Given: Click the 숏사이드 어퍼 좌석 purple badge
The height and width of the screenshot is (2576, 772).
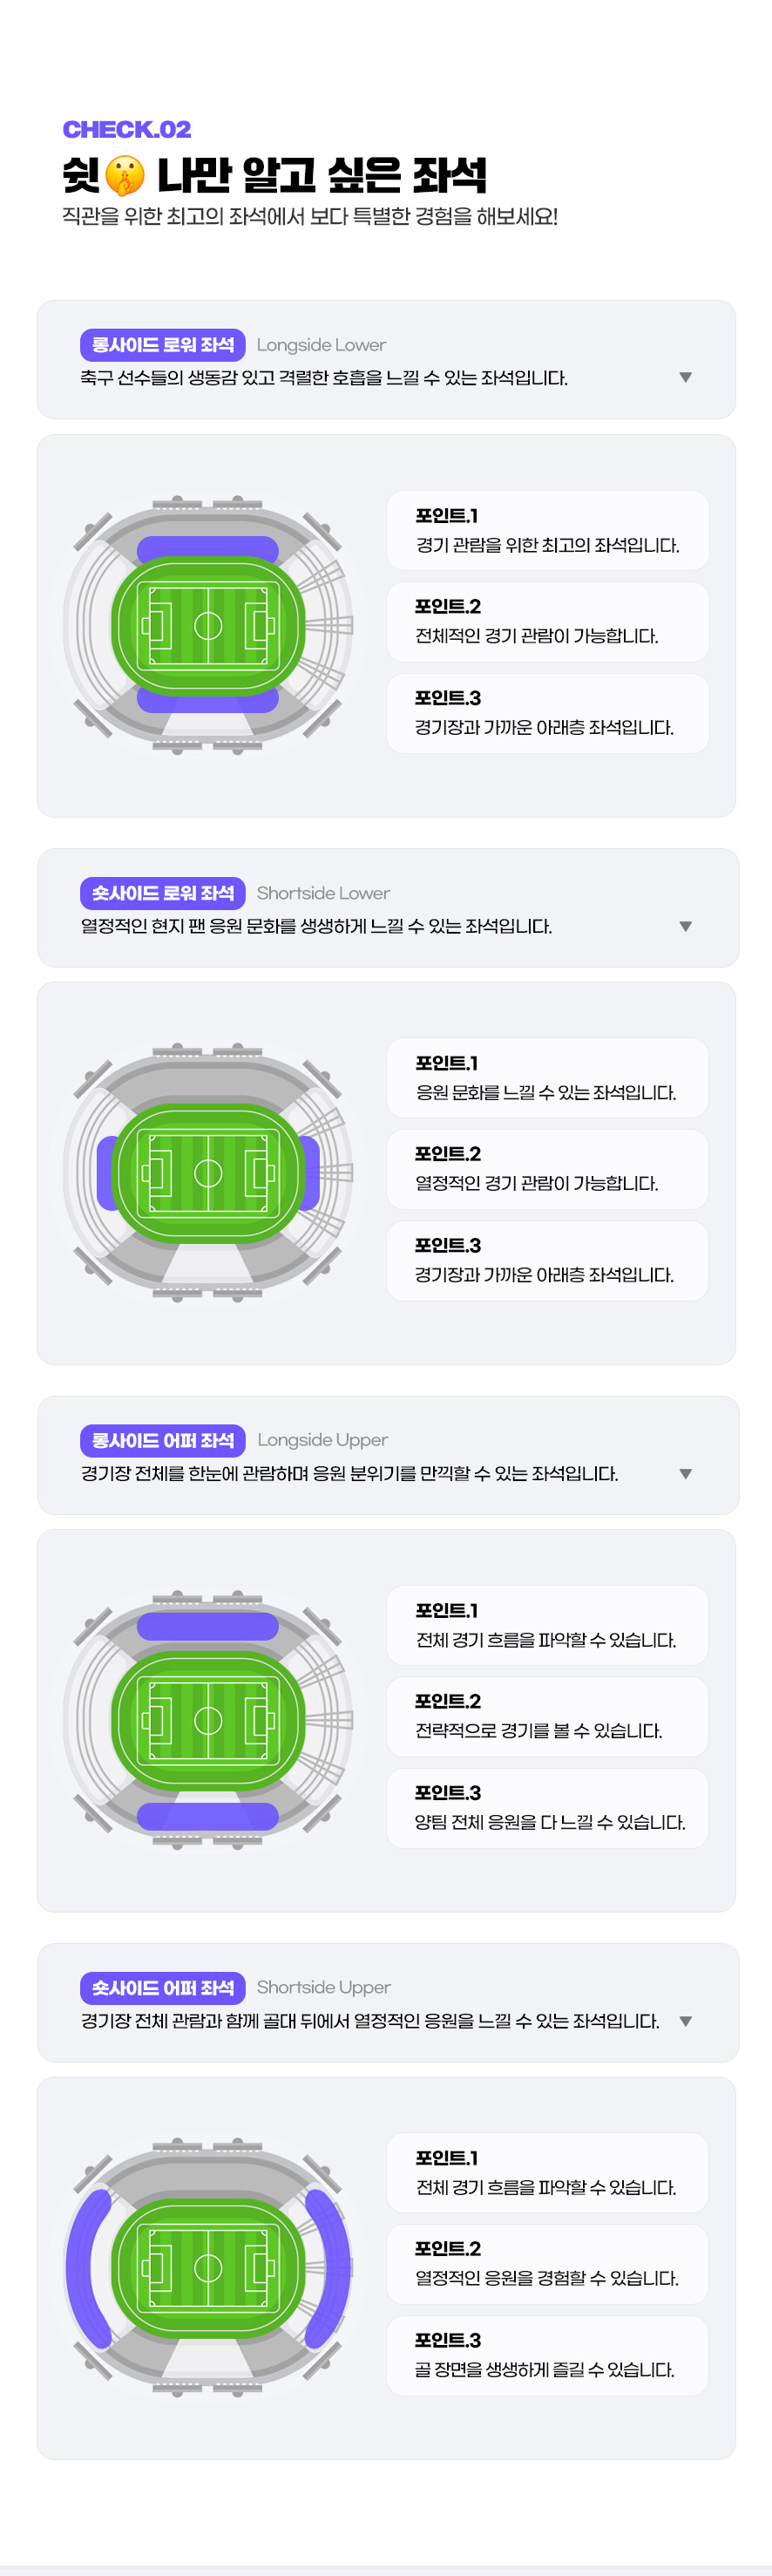Looking at the screenshot, I should click(x=162, y=1986).
